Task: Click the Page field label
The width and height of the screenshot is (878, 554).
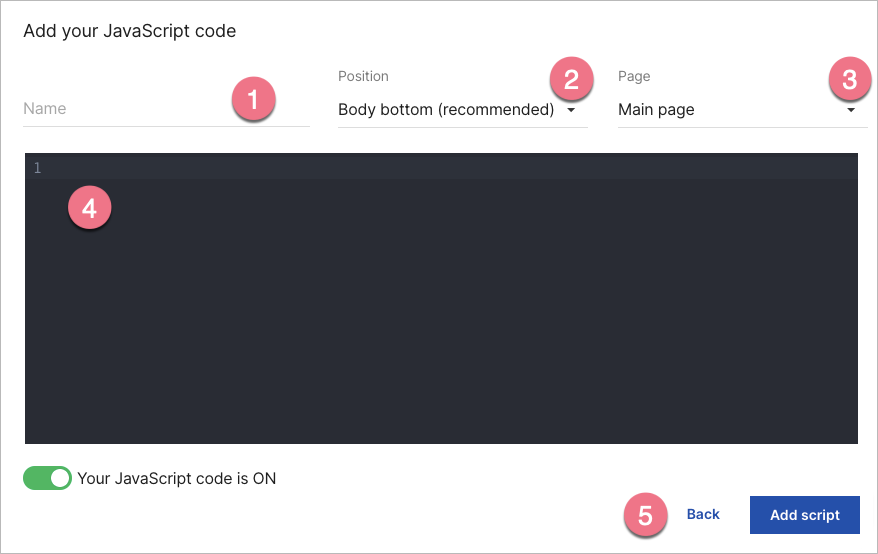Action: (634, 76)
